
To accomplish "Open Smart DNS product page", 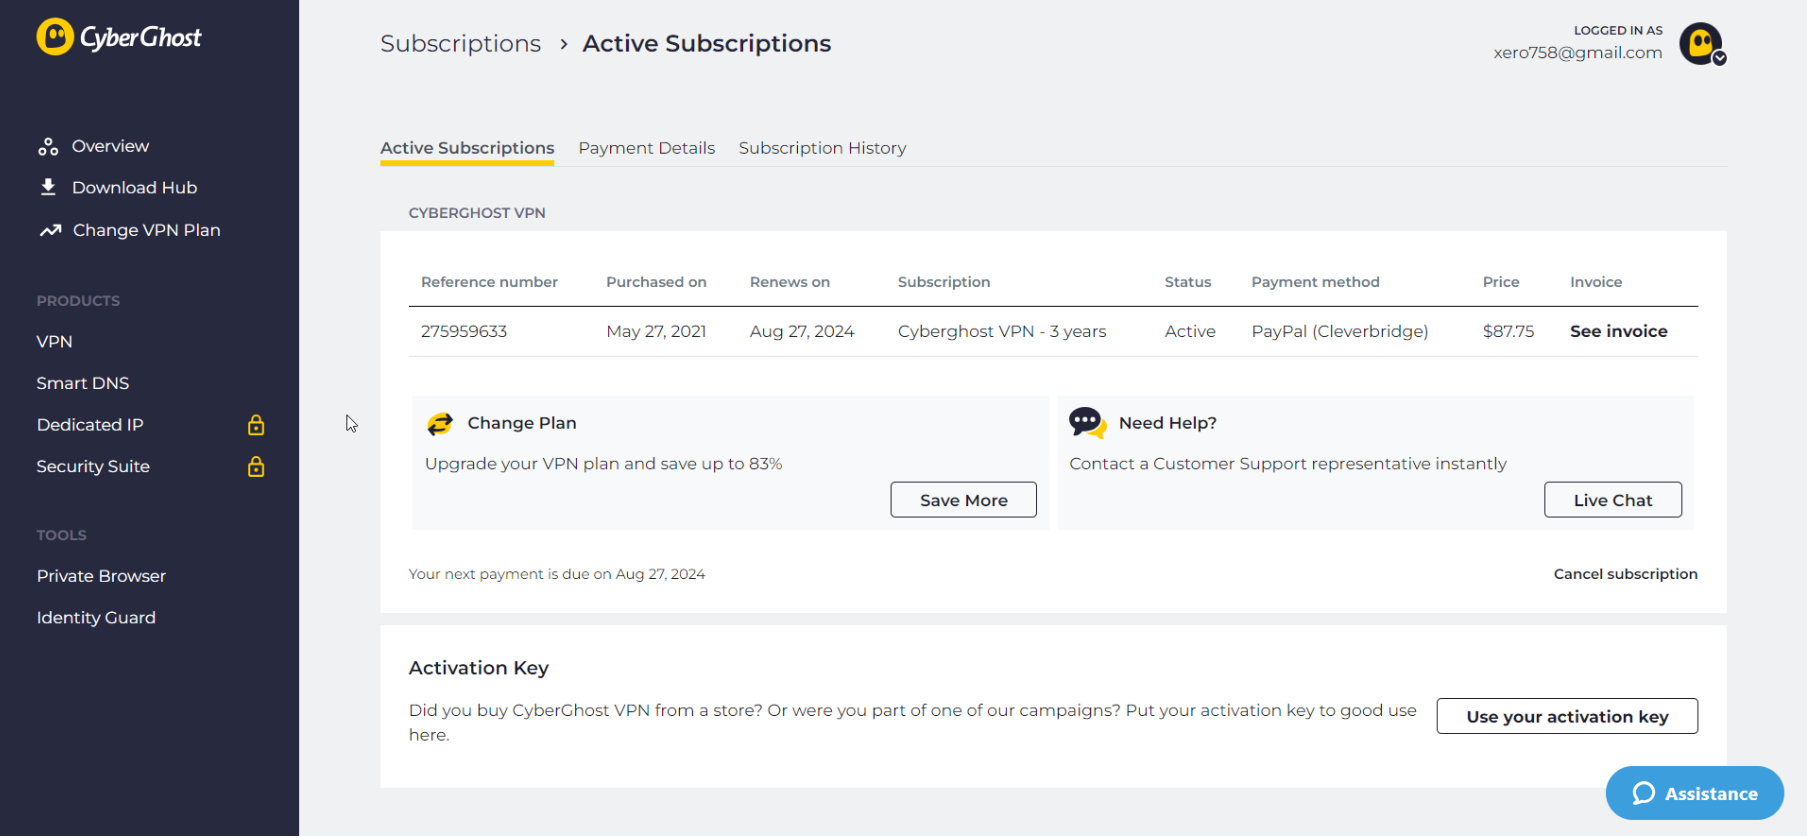I will 83,384.
